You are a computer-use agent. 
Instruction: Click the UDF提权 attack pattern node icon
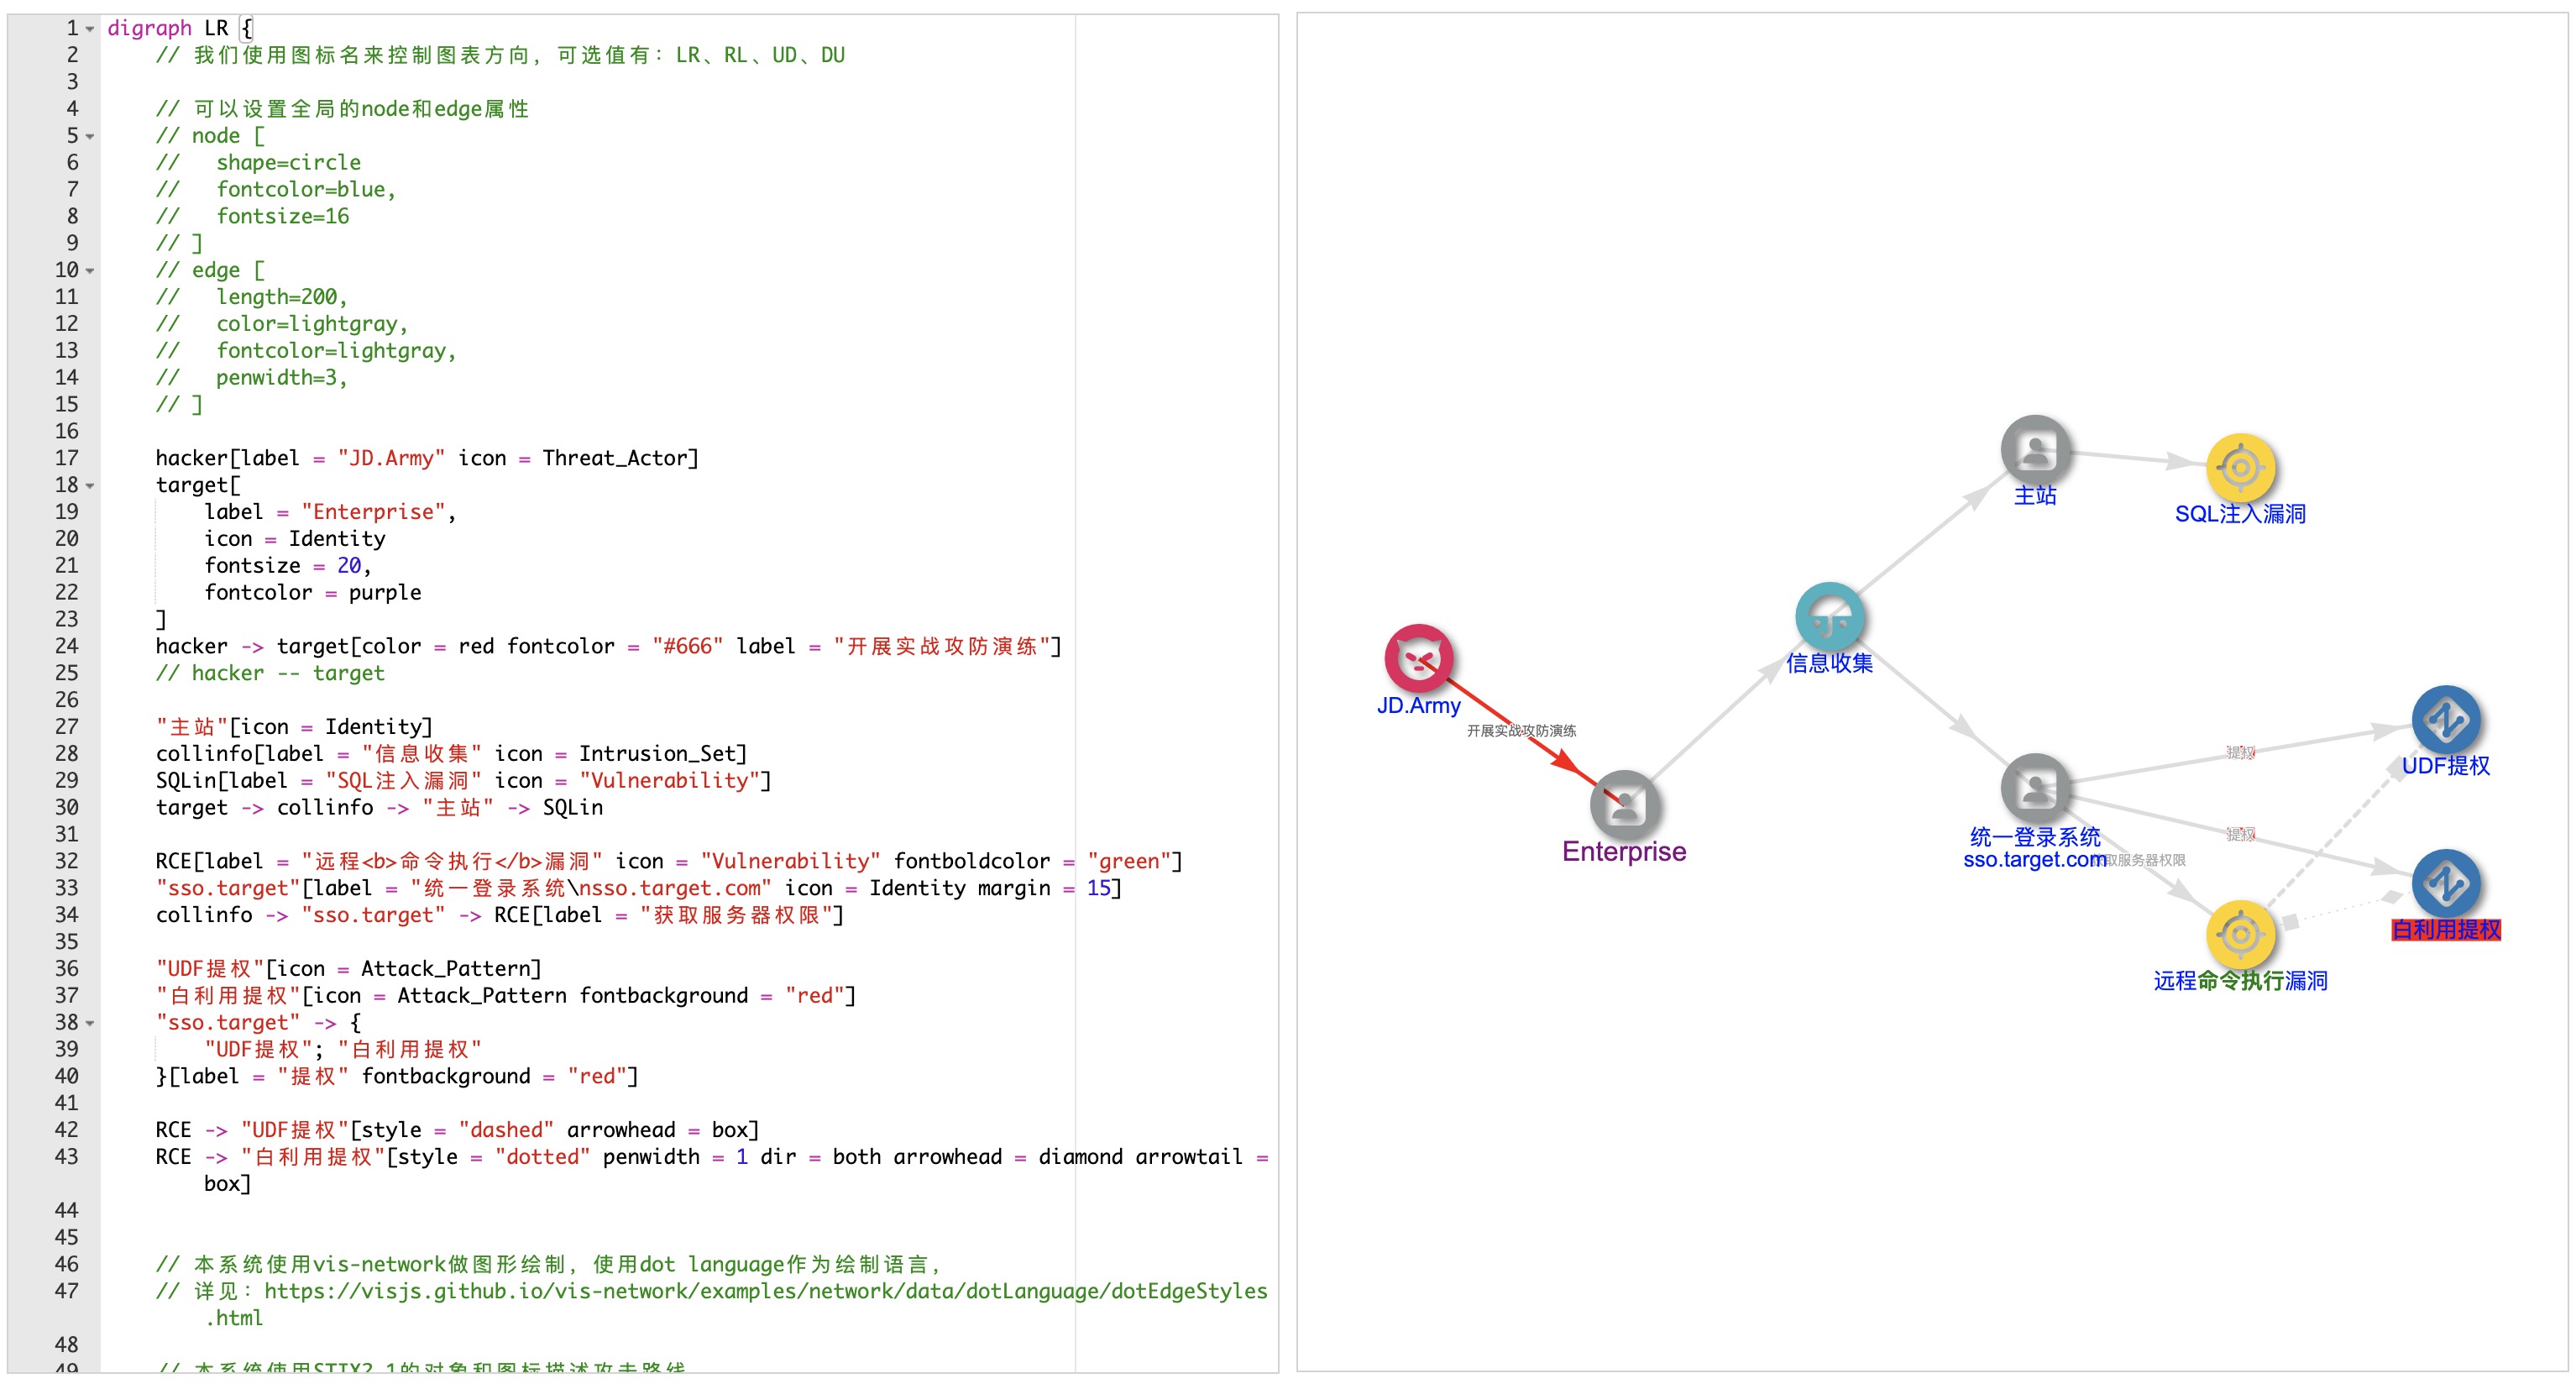[2446, 719]
